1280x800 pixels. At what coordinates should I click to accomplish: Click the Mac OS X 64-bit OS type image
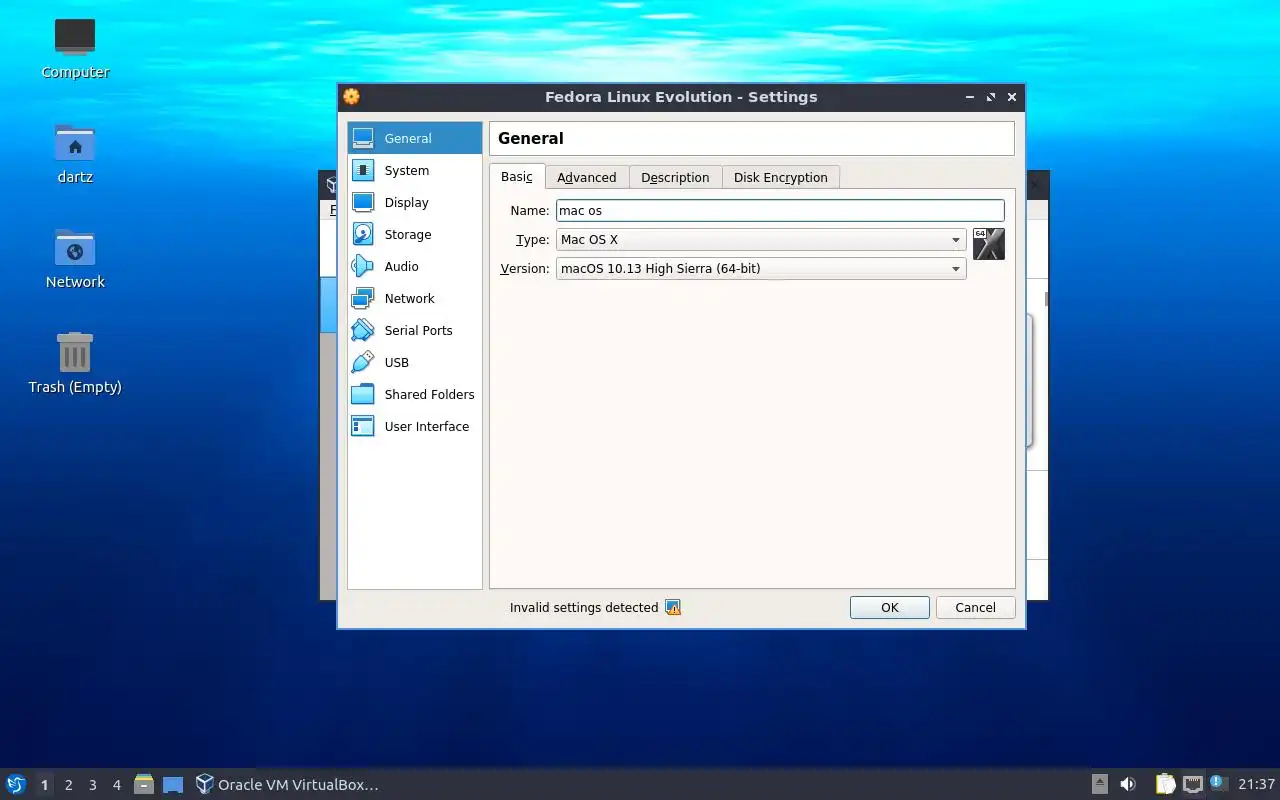point(988,244)
